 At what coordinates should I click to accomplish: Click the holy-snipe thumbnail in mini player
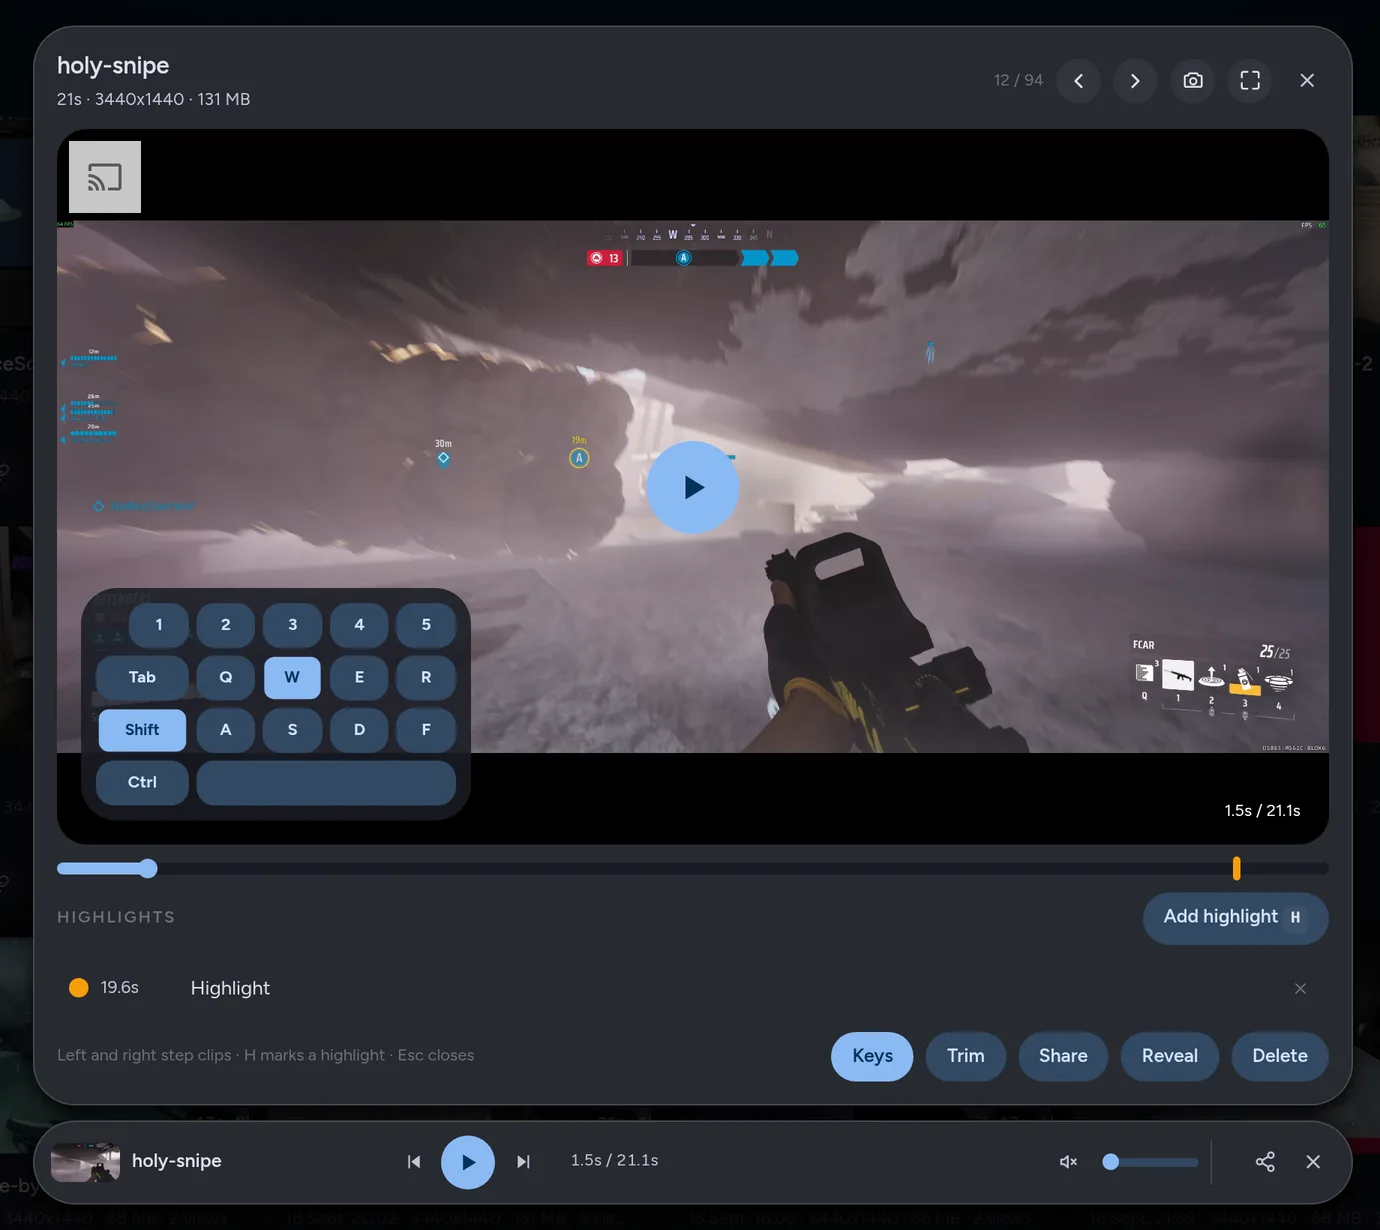pos(85,1162)
